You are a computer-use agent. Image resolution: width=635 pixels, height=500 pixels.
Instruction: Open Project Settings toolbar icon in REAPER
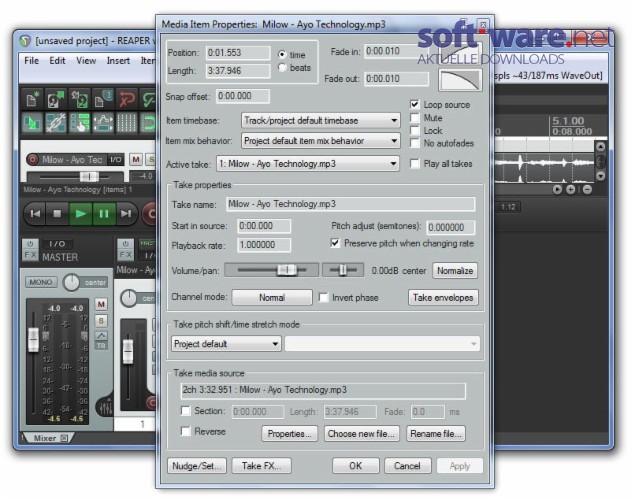[x=103, y=99]
